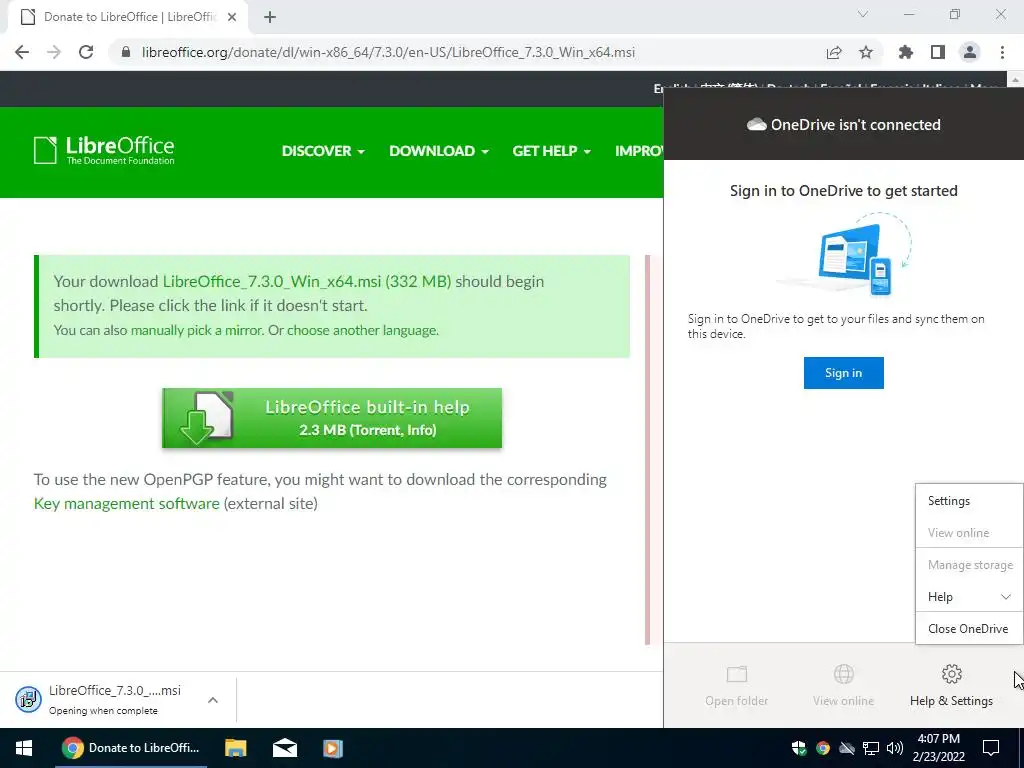
Task: Open the Windows Start menu
Action: pyautogui.click(x=24, y=748)
